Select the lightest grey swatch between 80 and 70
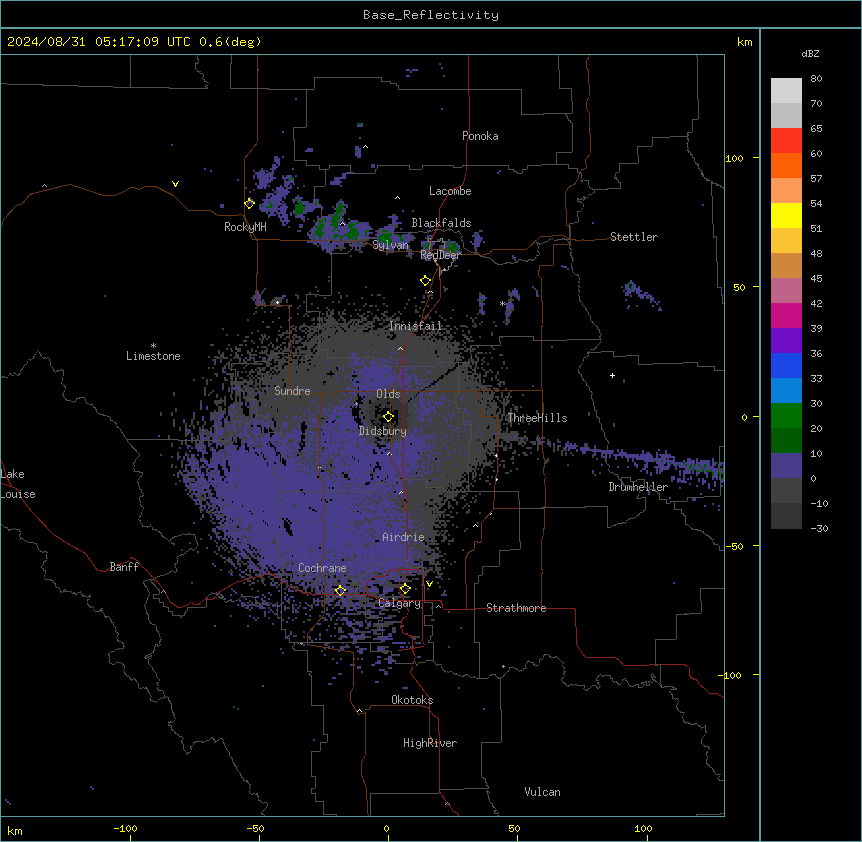This screenshot has width=862, height=842. 786,90
